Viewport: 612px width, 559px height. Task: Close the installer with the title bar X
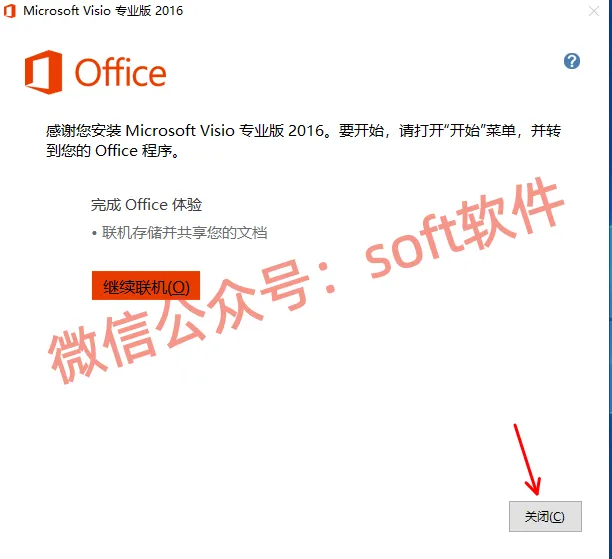click(594, 11)
